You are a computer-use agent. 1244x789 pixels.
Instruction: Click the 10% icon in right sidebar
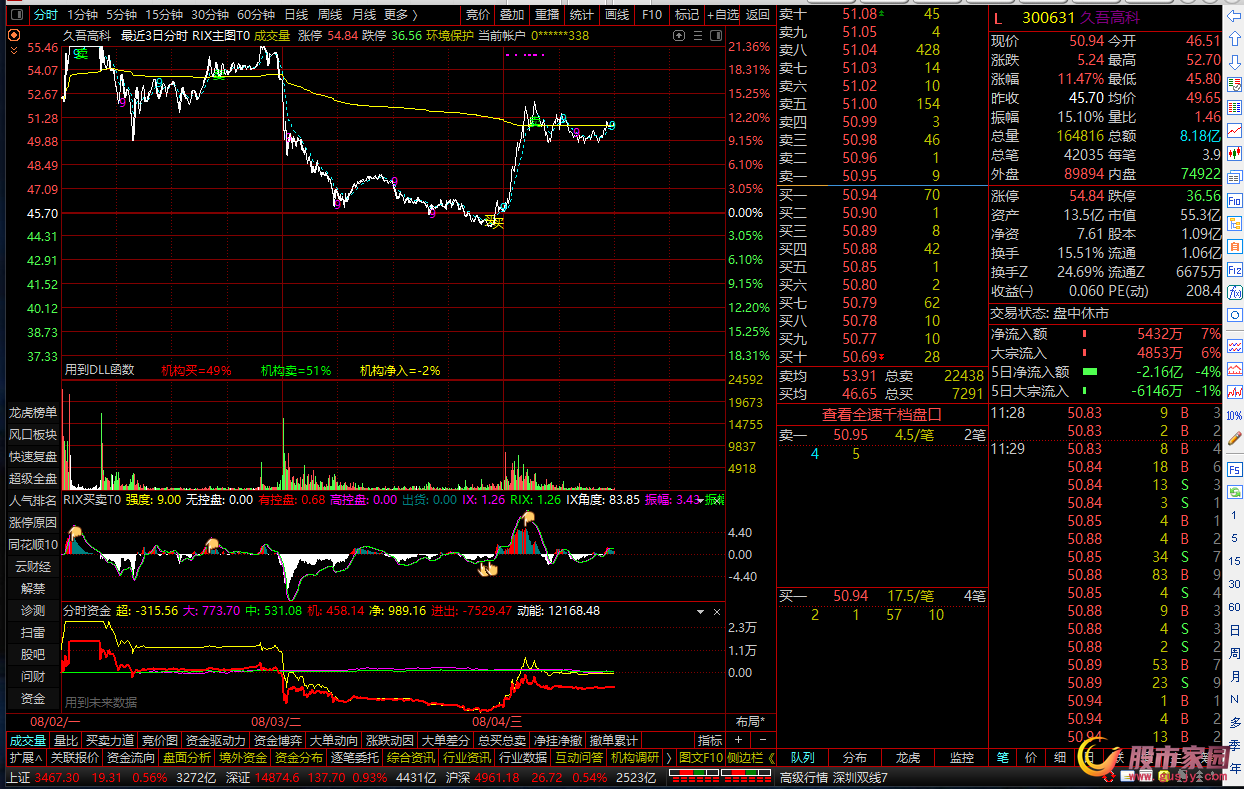point(1234,414)
